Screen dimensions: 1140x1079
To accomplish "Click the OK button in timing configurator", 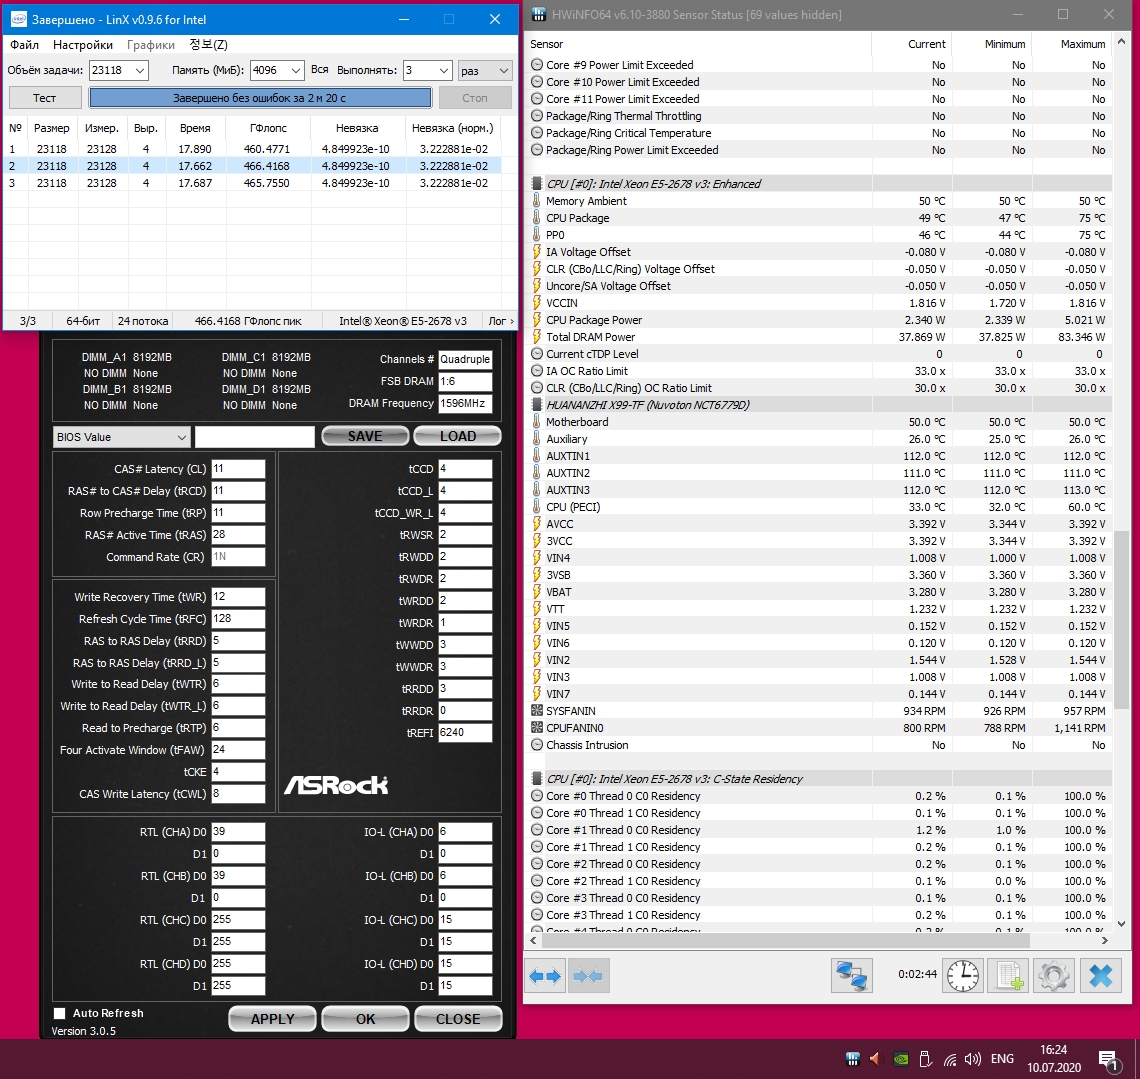I will (366, 1019).
